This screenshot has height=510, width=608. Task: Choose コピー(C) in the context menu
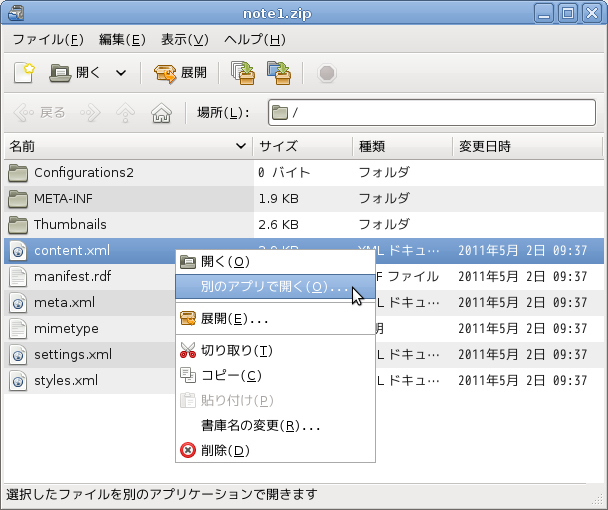275,375
